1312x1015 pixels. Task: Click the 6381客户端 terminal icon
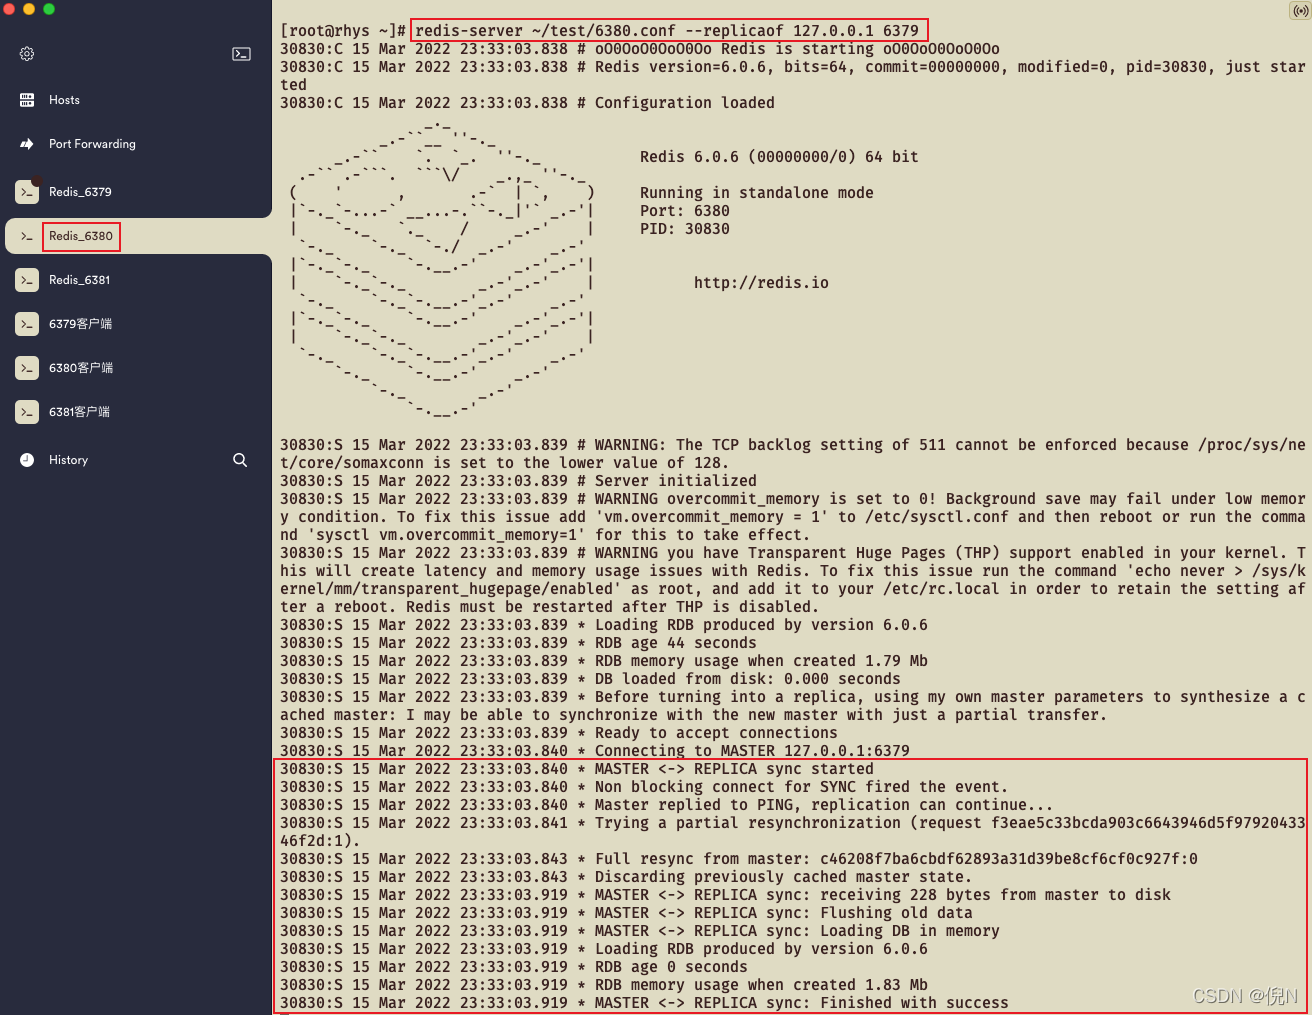(x=27, y=412)
